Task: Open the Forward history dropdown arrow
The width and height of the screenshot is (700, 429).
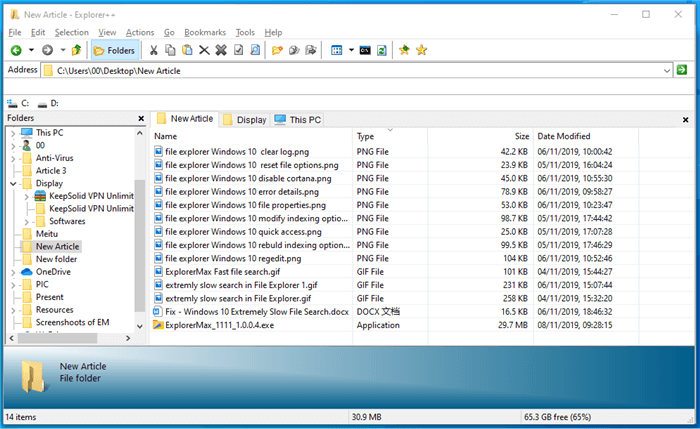Action: tap(62, 50)
